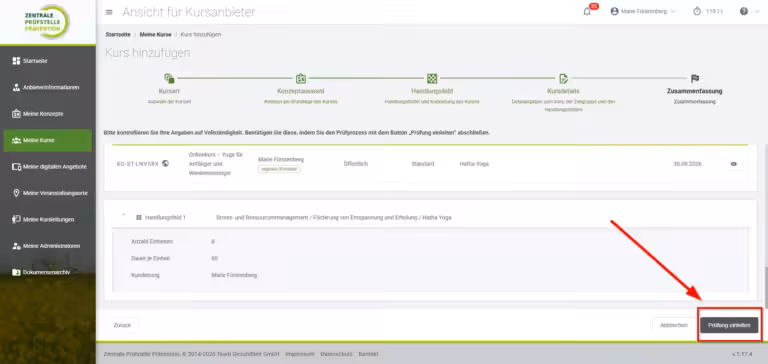Click the Abbrechen button
The width and height of the screenshot is (768, 364).
click(673, 325)
